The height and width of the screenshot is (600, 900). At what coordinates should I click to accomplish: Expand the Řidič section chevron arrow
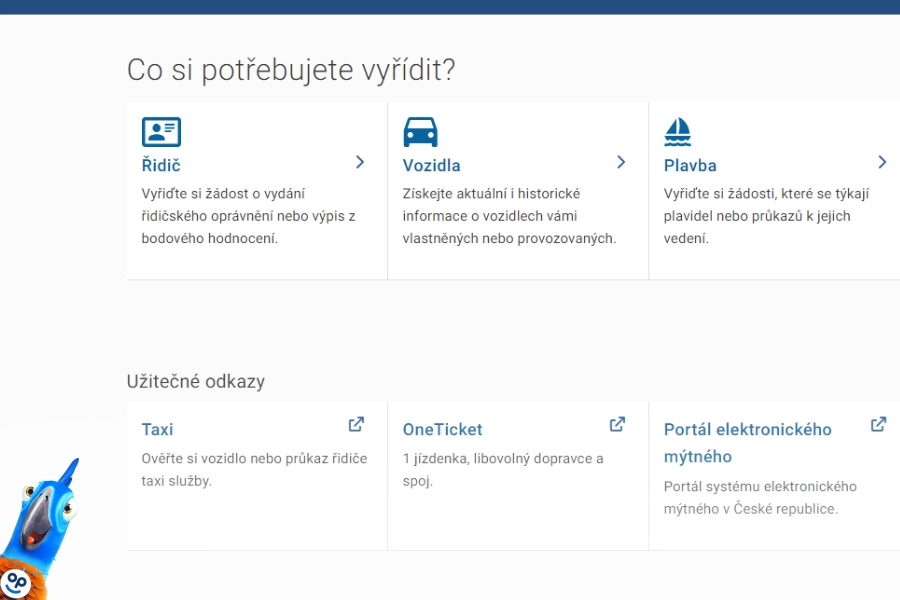[x=360, y=162]
